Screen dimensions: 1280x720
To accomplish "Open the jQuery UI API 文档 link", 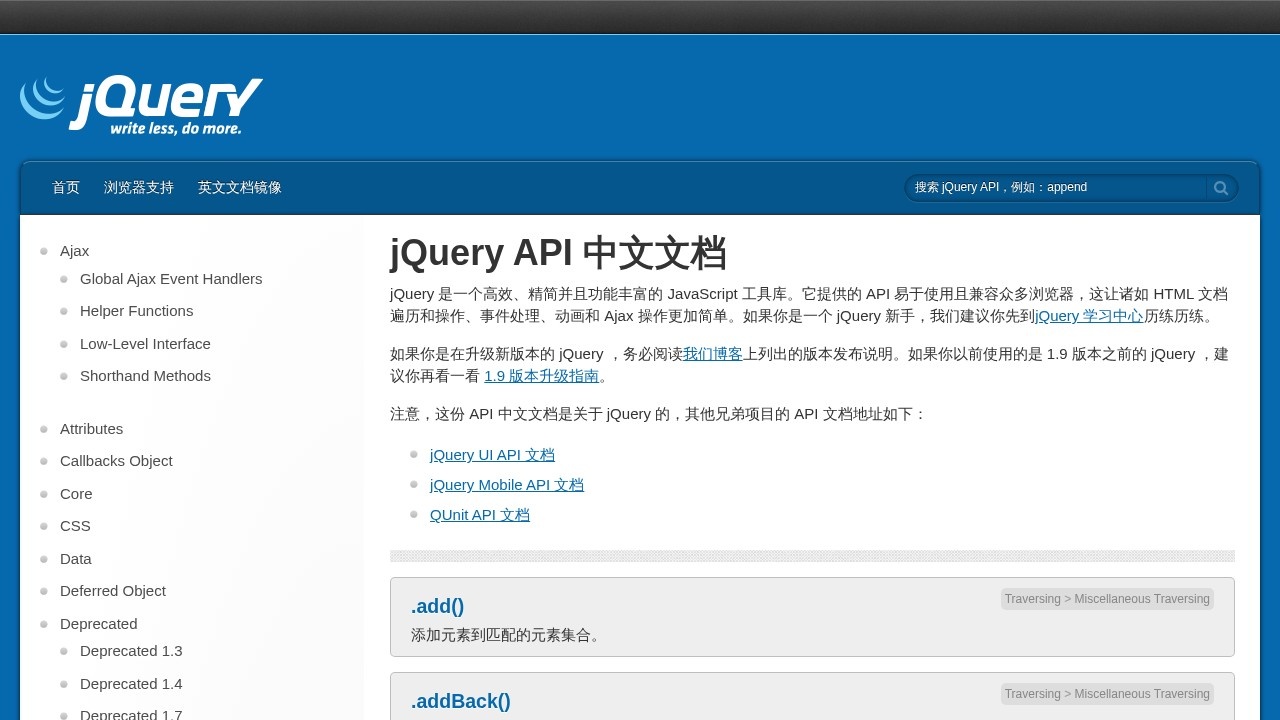I will [x=492, y=454].
